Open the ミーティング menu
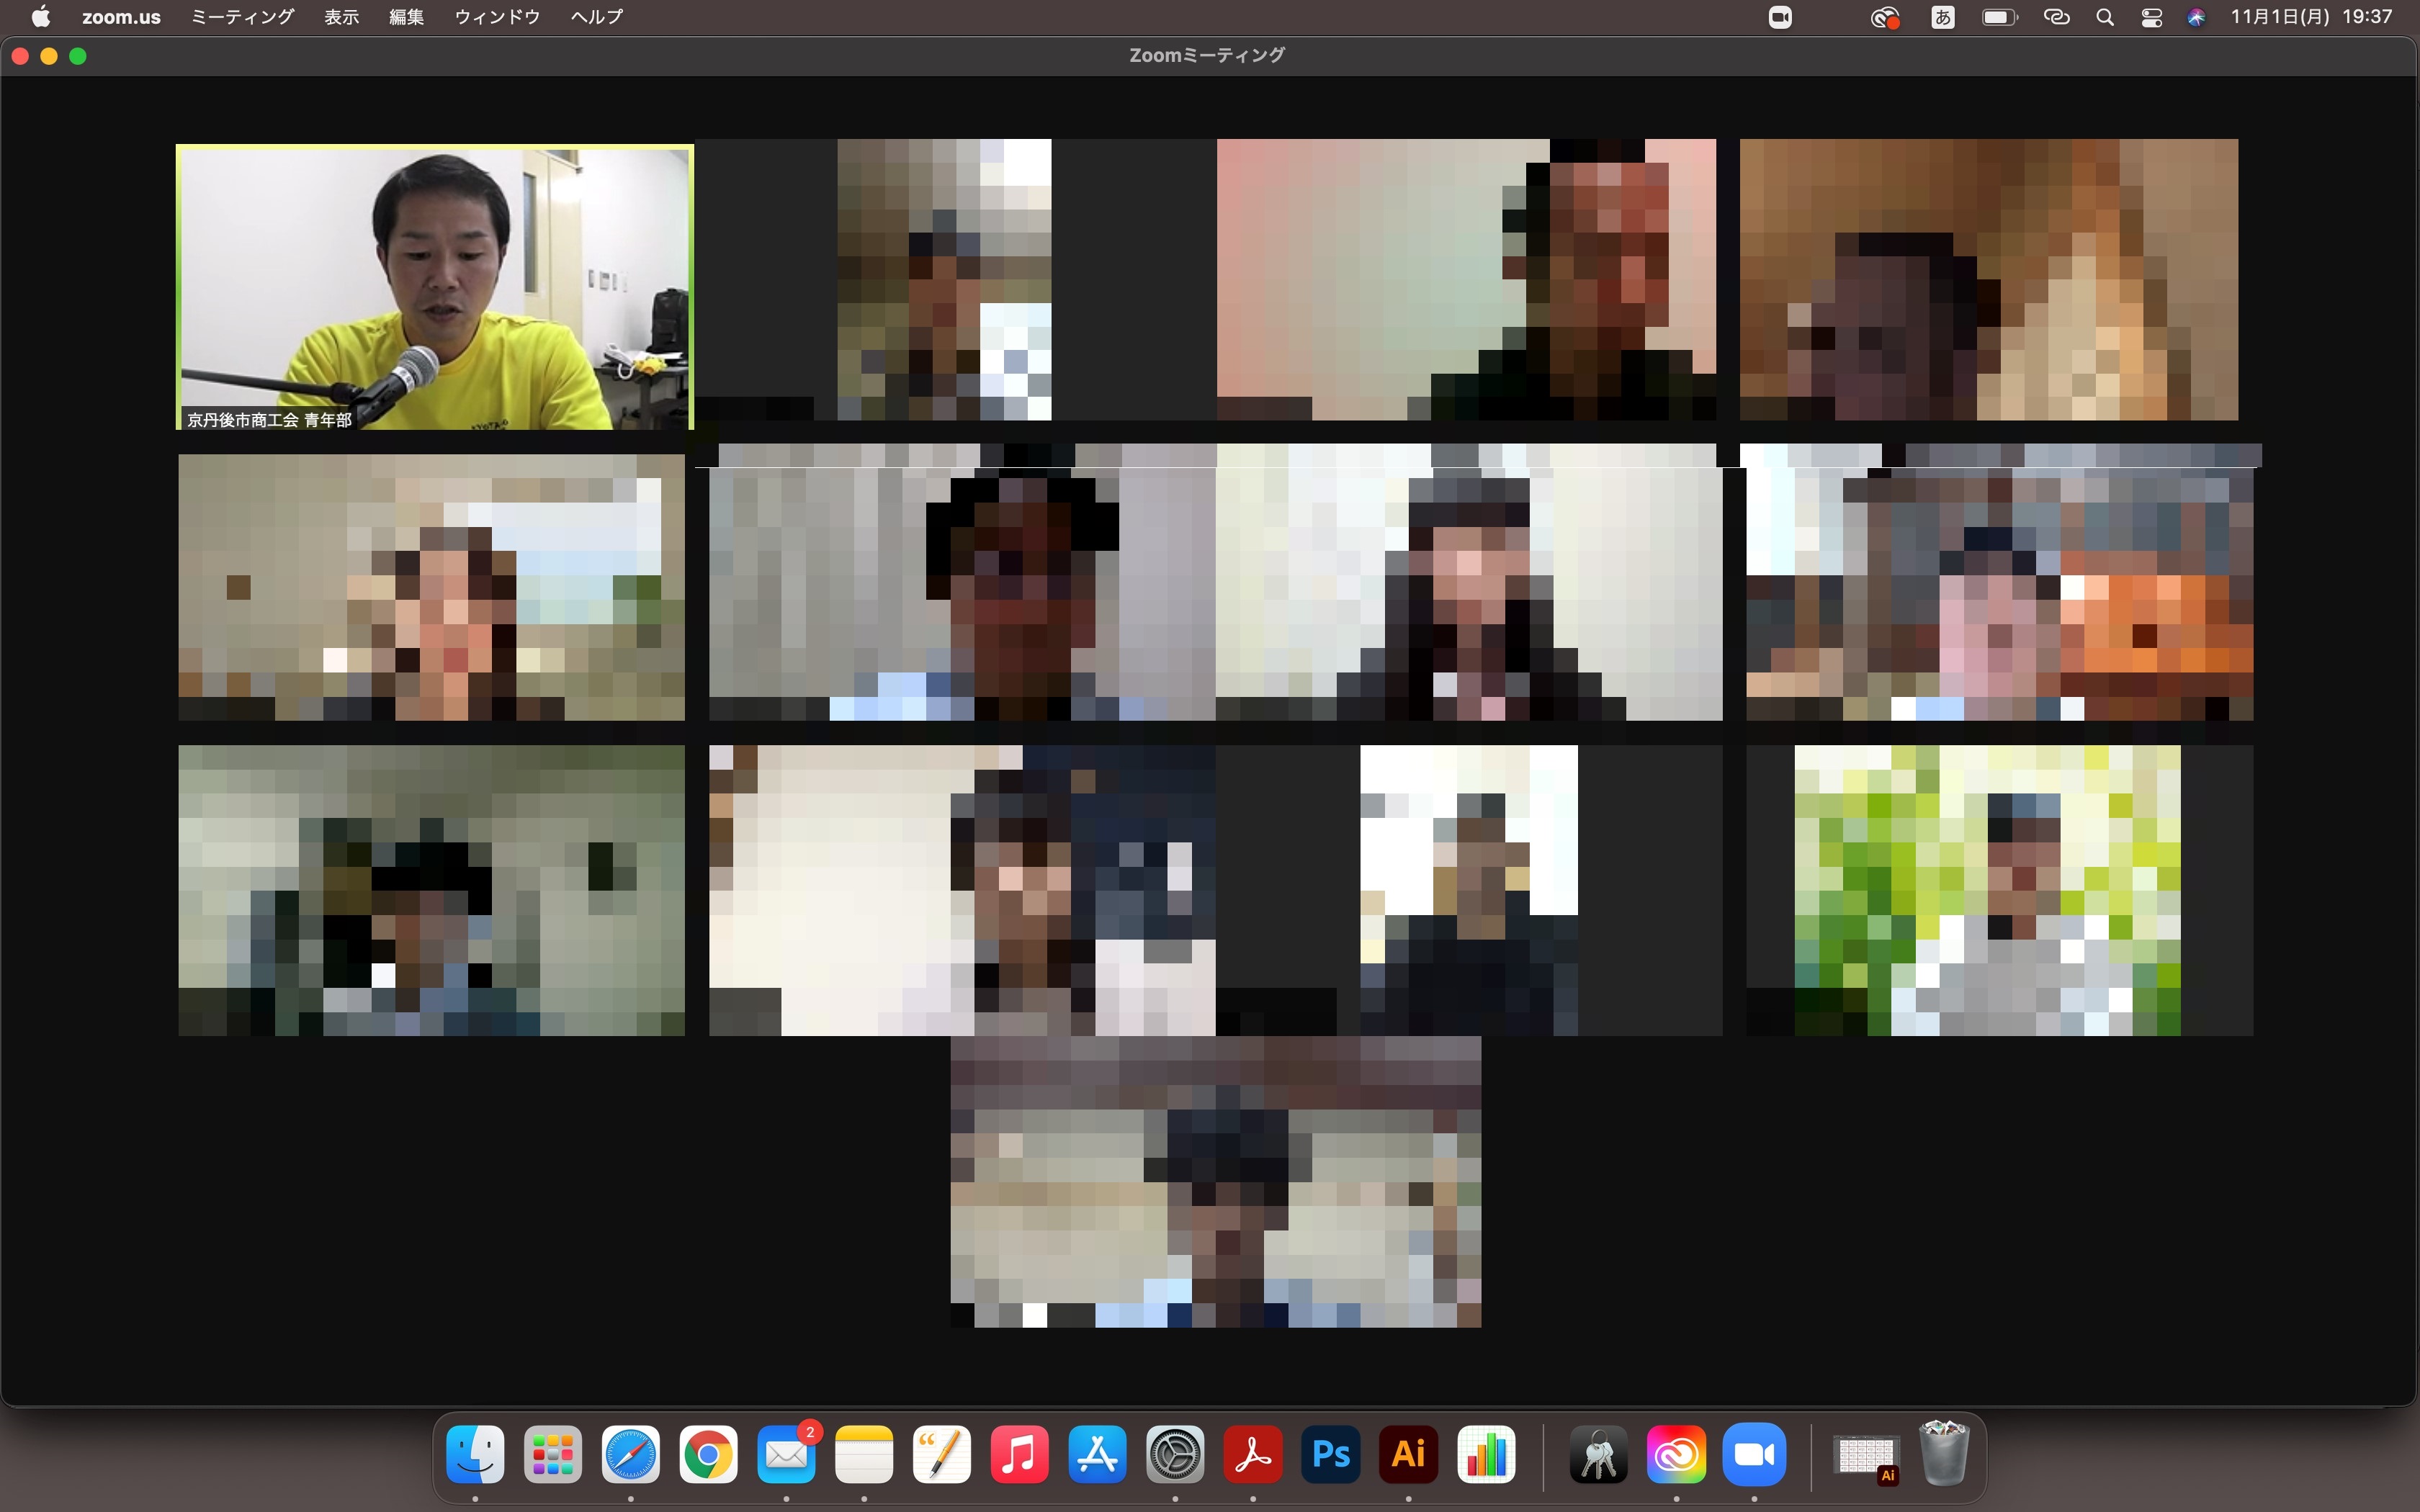The height and width of the screenshot is (1512, 2420). pyautogui.click(x=243, y=17)
